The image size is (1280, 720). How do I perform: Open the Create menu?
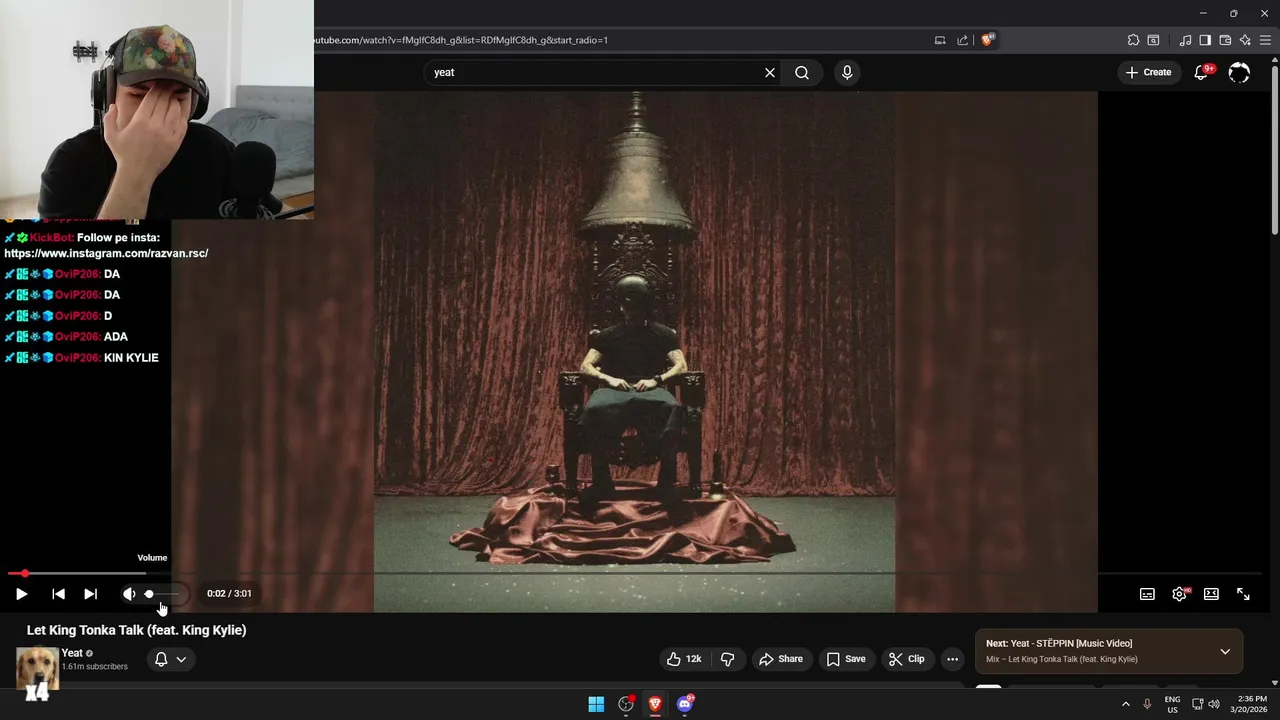tap(1148, 72)
